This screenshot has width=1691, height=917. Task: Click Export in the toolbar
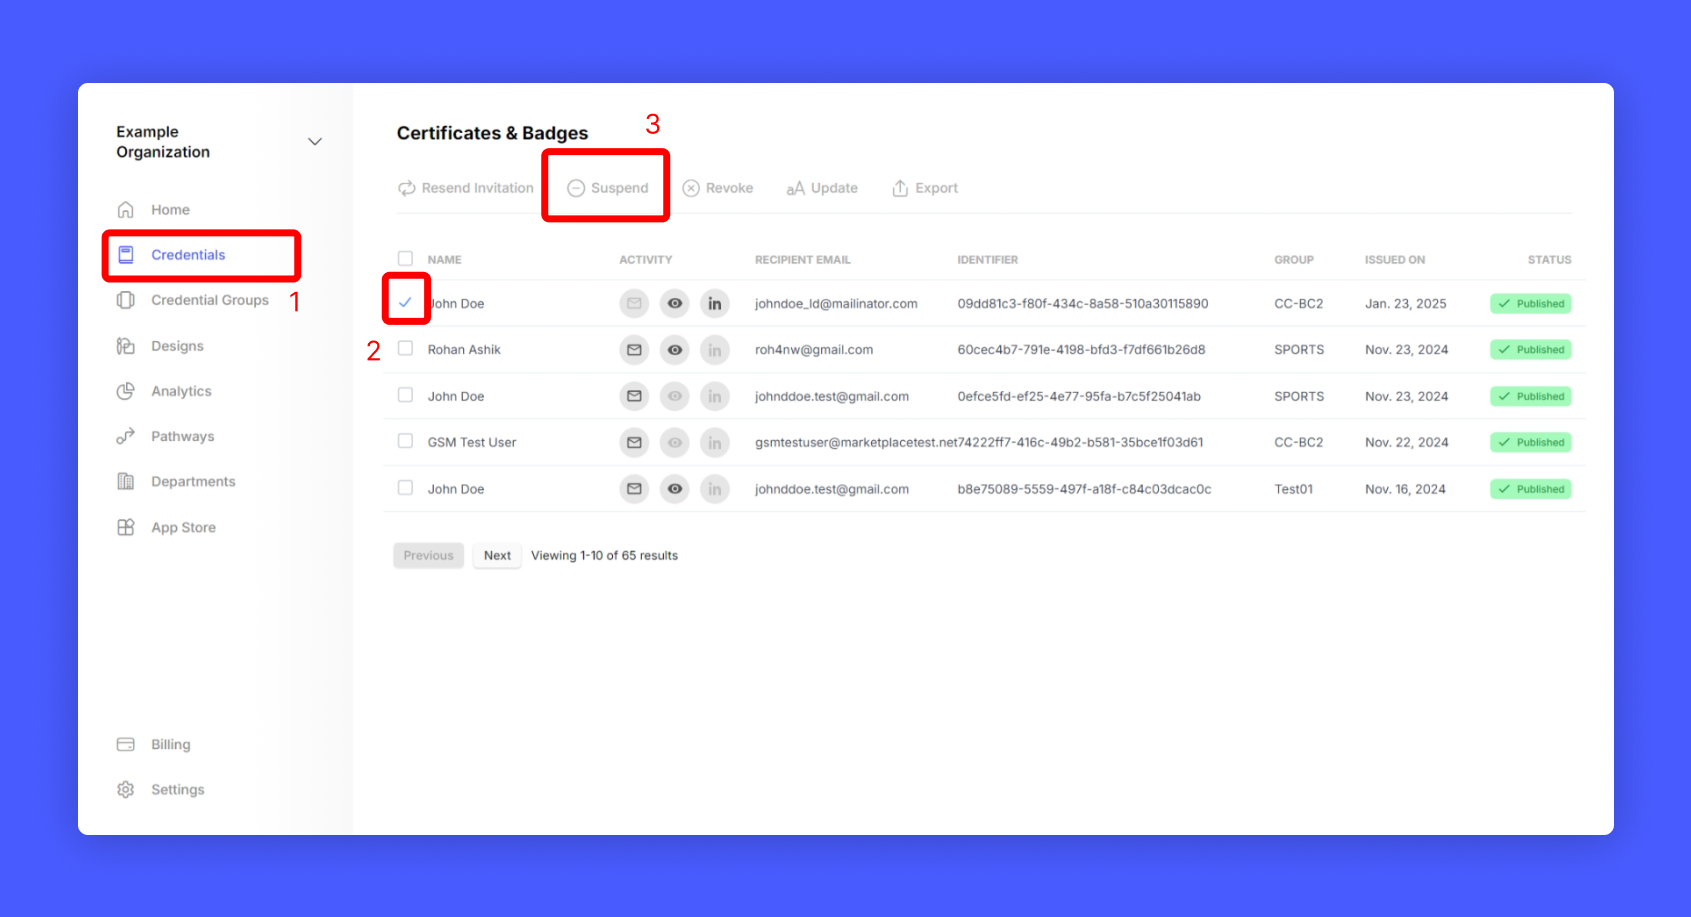point(925,188)
